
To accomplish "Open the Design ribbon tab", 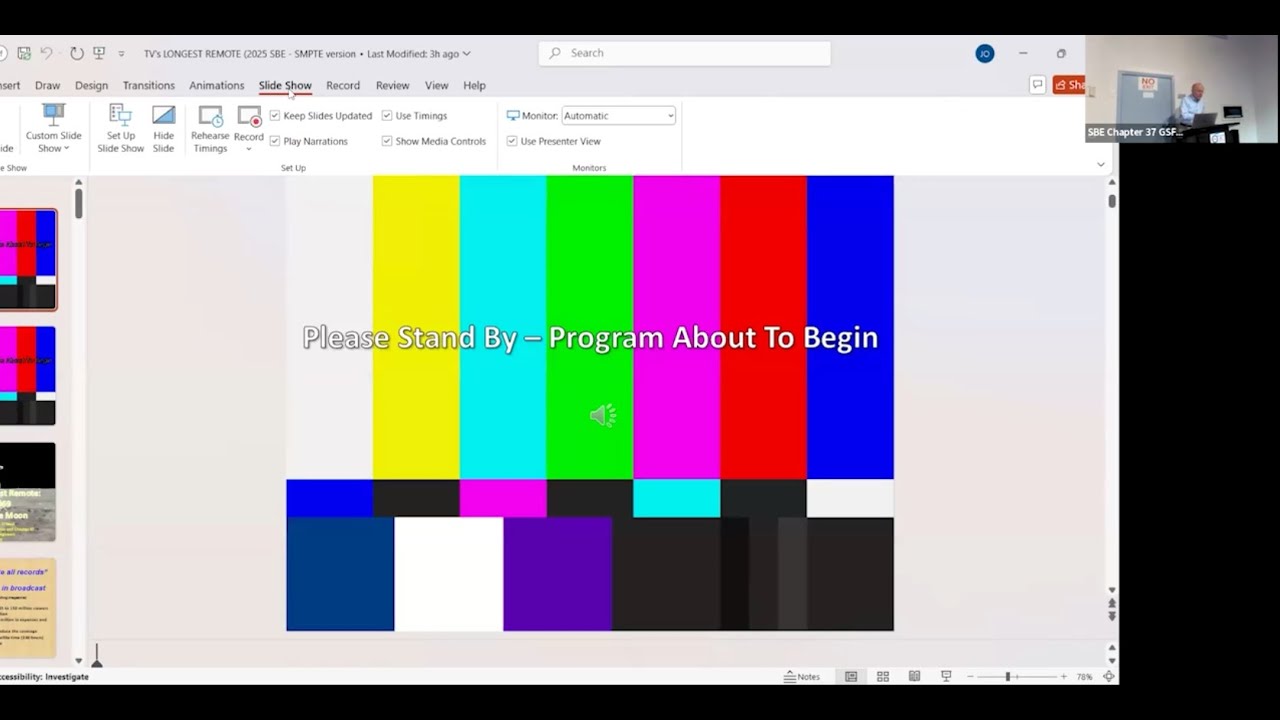I will click(x=91, y=86).
